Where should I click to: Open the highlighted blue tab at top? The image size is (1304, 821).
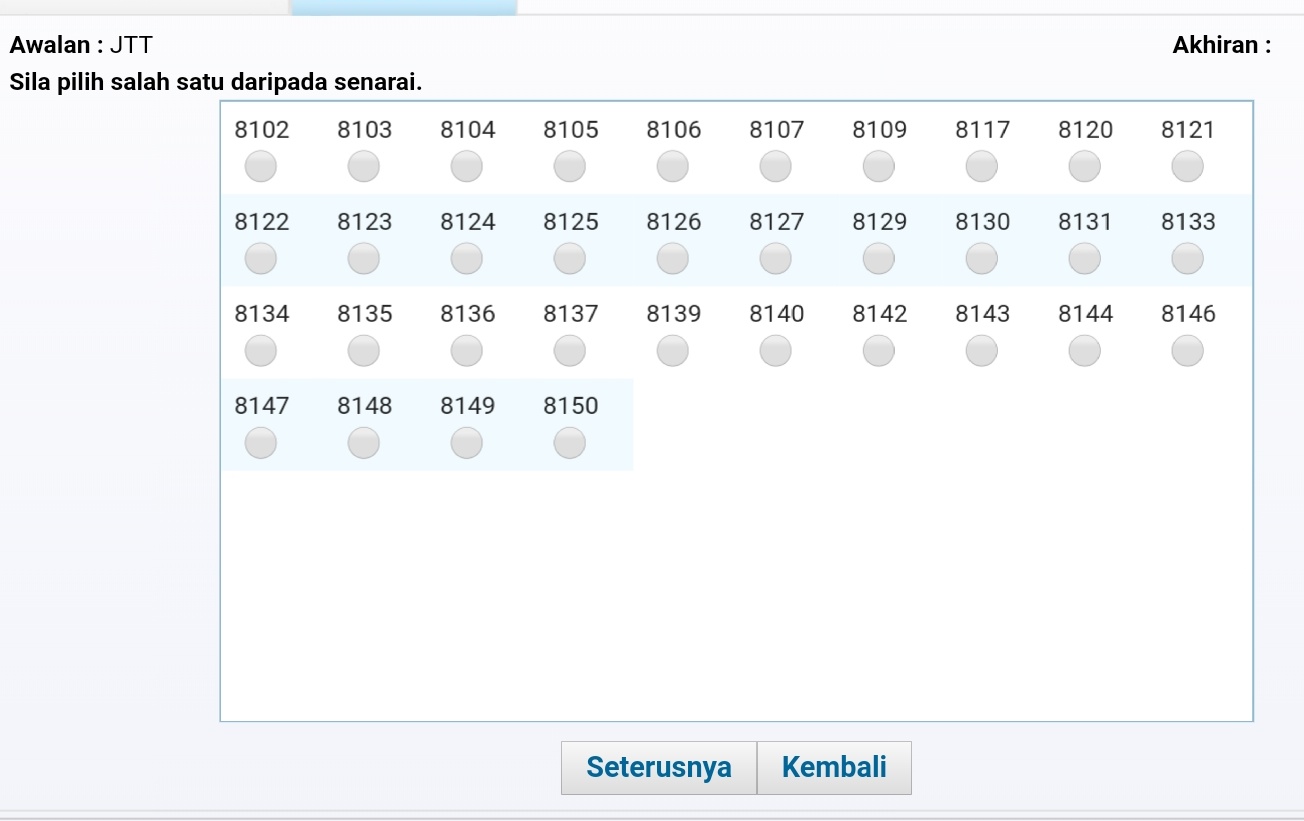[x=404, y=7]
